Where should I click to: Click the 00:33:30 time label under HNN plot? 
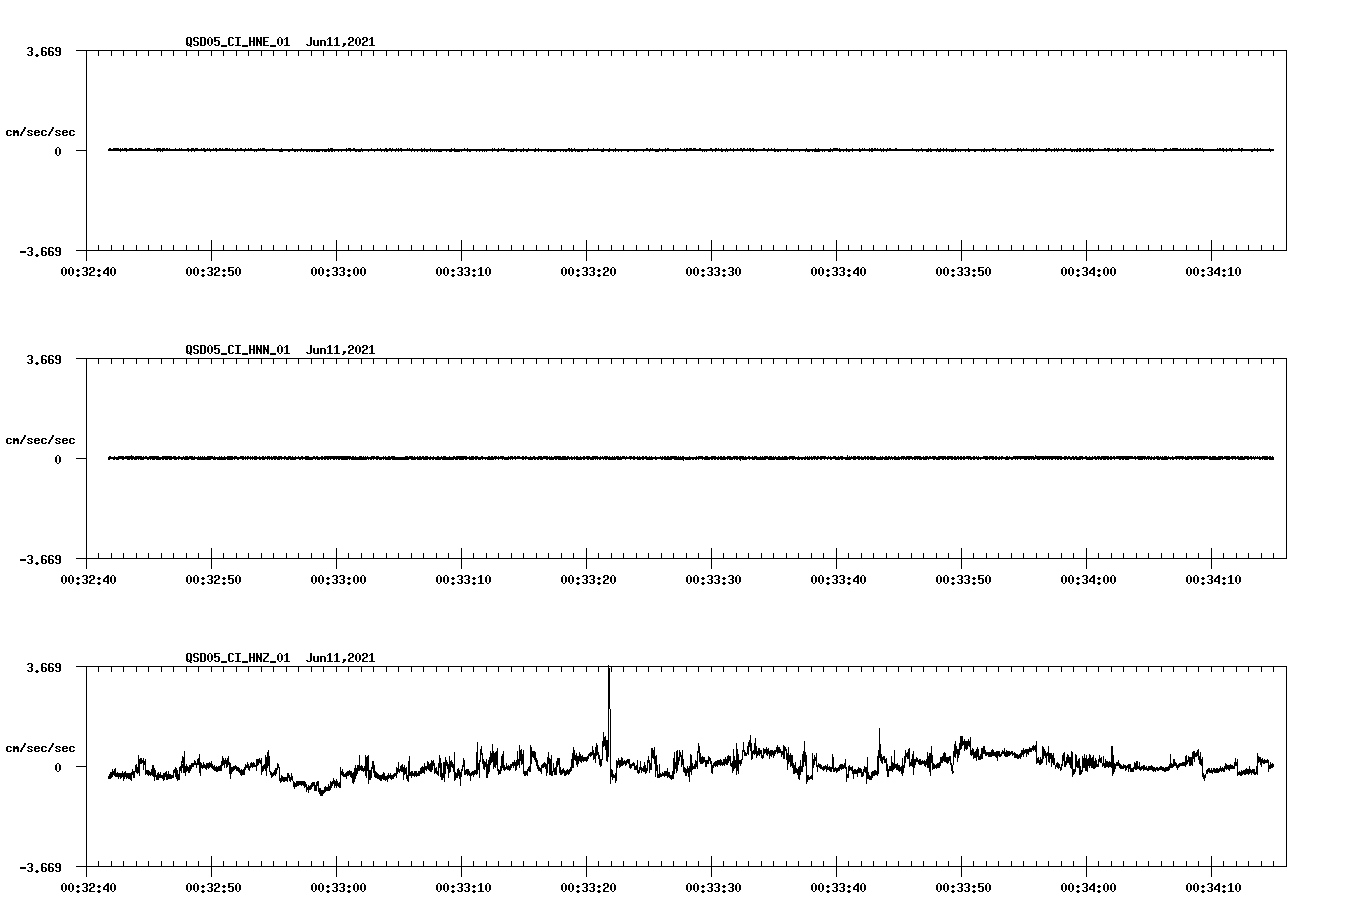(x=713, y=579)
